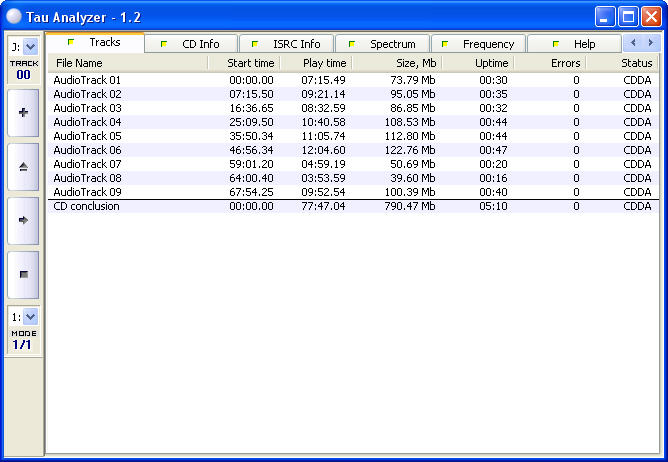668x462 pixels.
Task: Open the Help tab
Action: pos(575,44)
